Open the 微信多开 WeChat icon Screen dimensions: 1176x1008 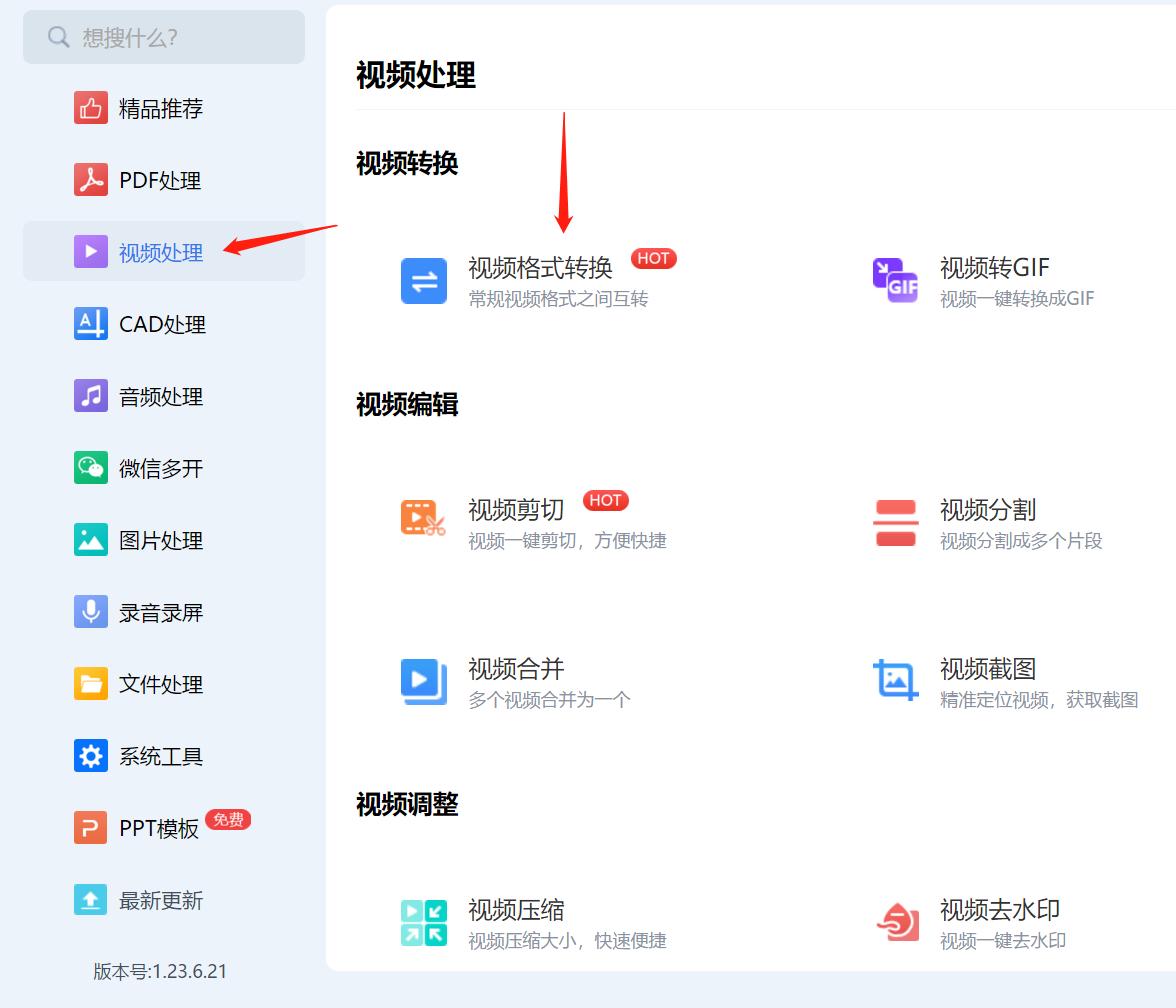[x=90, y=467]
